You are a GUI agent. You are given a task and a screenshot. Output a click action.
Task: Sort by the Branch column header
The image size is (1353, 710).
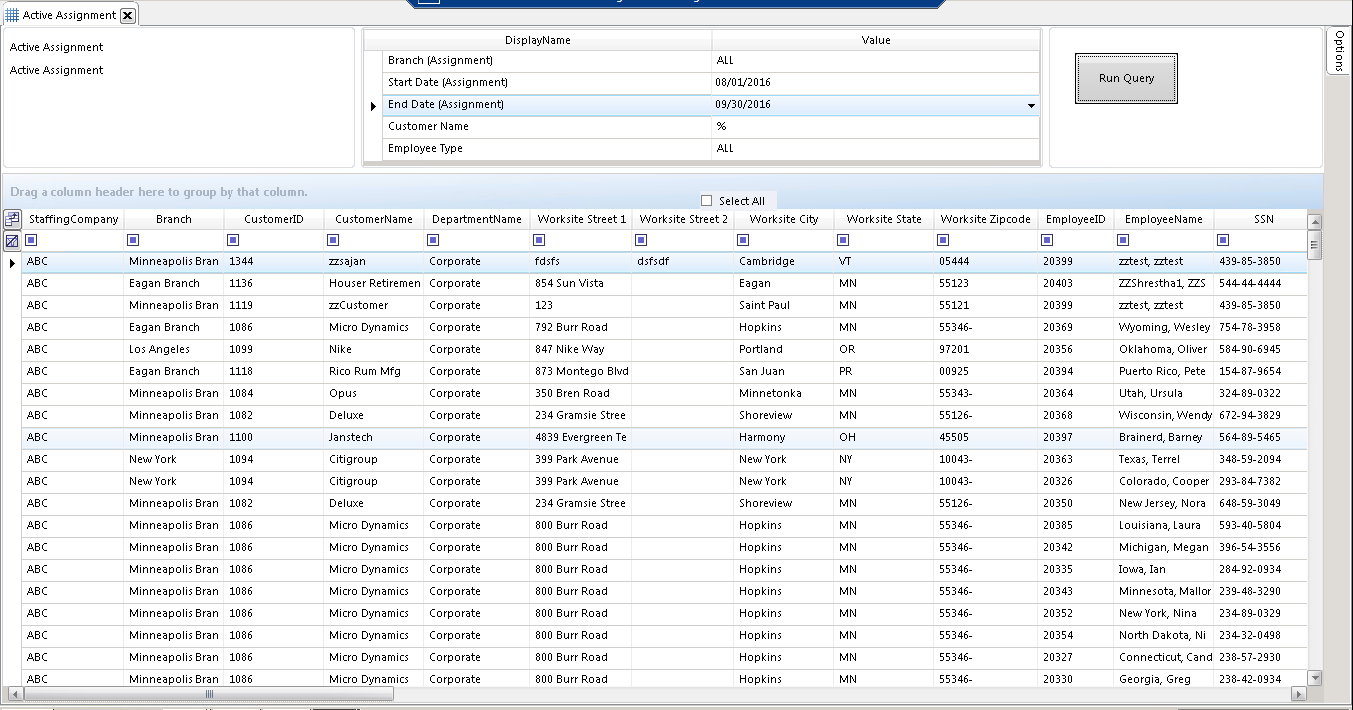[x=174, y=219]
